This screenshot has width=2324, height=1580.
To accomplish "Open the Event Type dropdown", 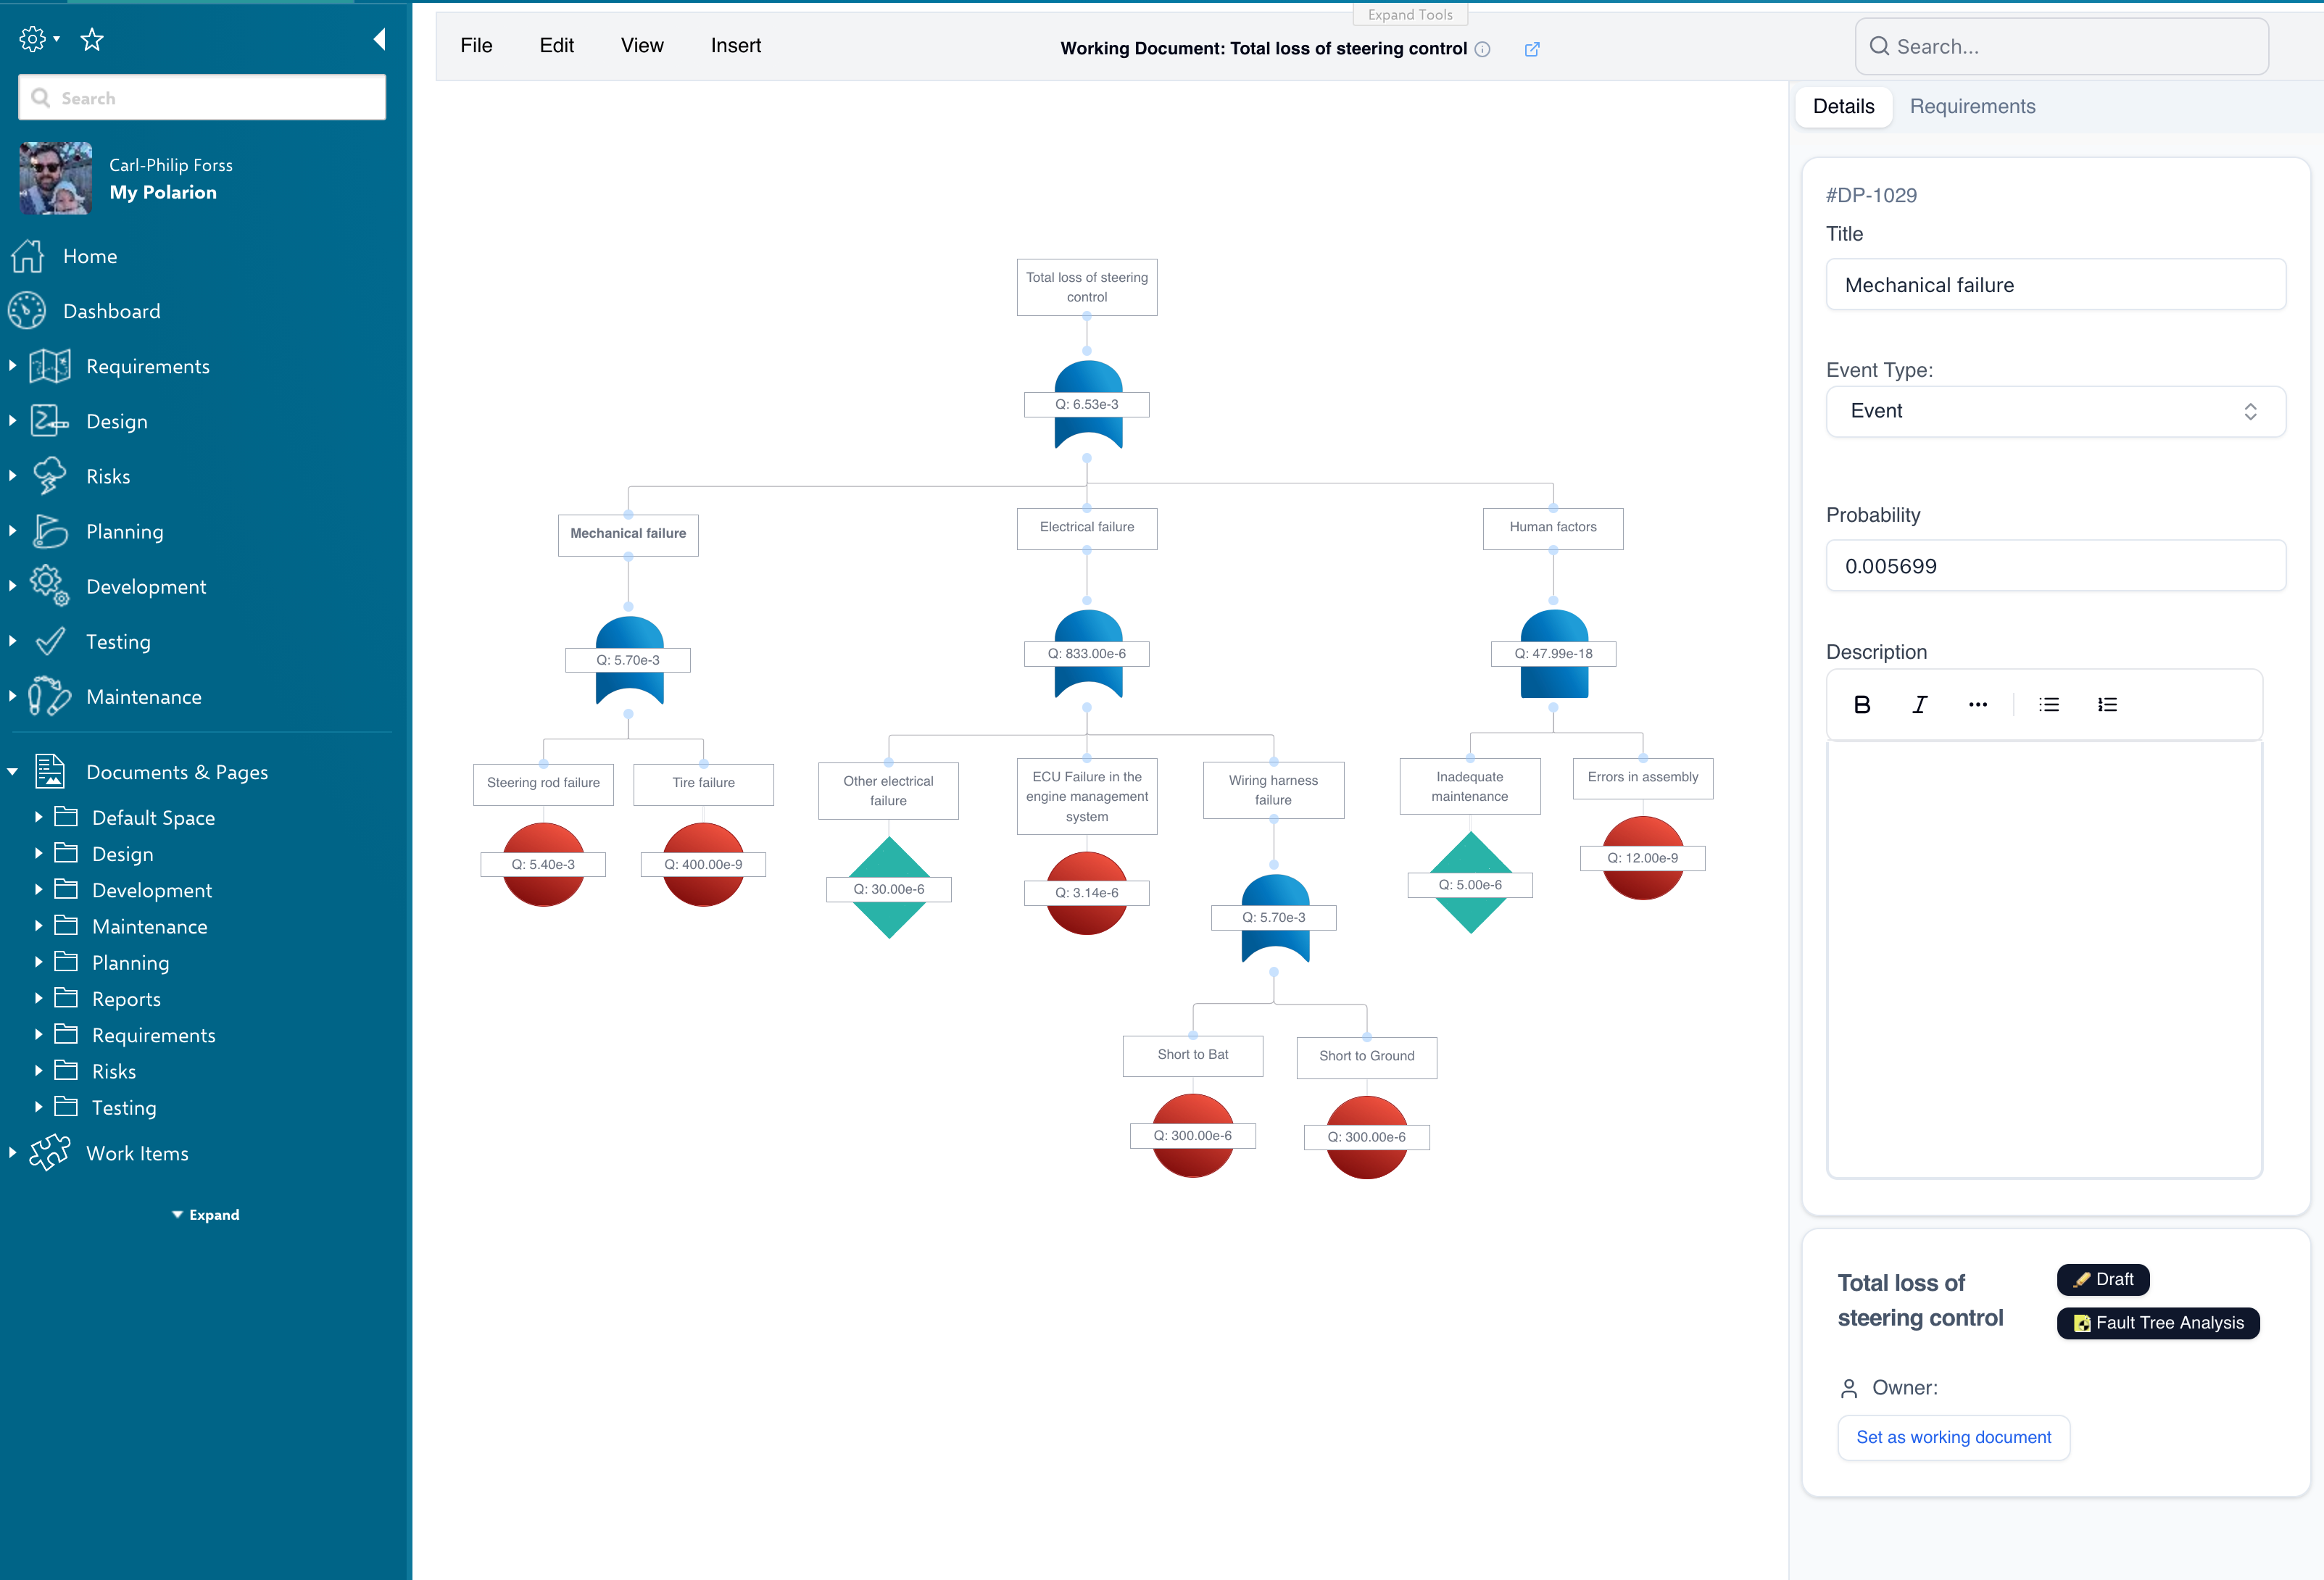I will click(2055, 411).
